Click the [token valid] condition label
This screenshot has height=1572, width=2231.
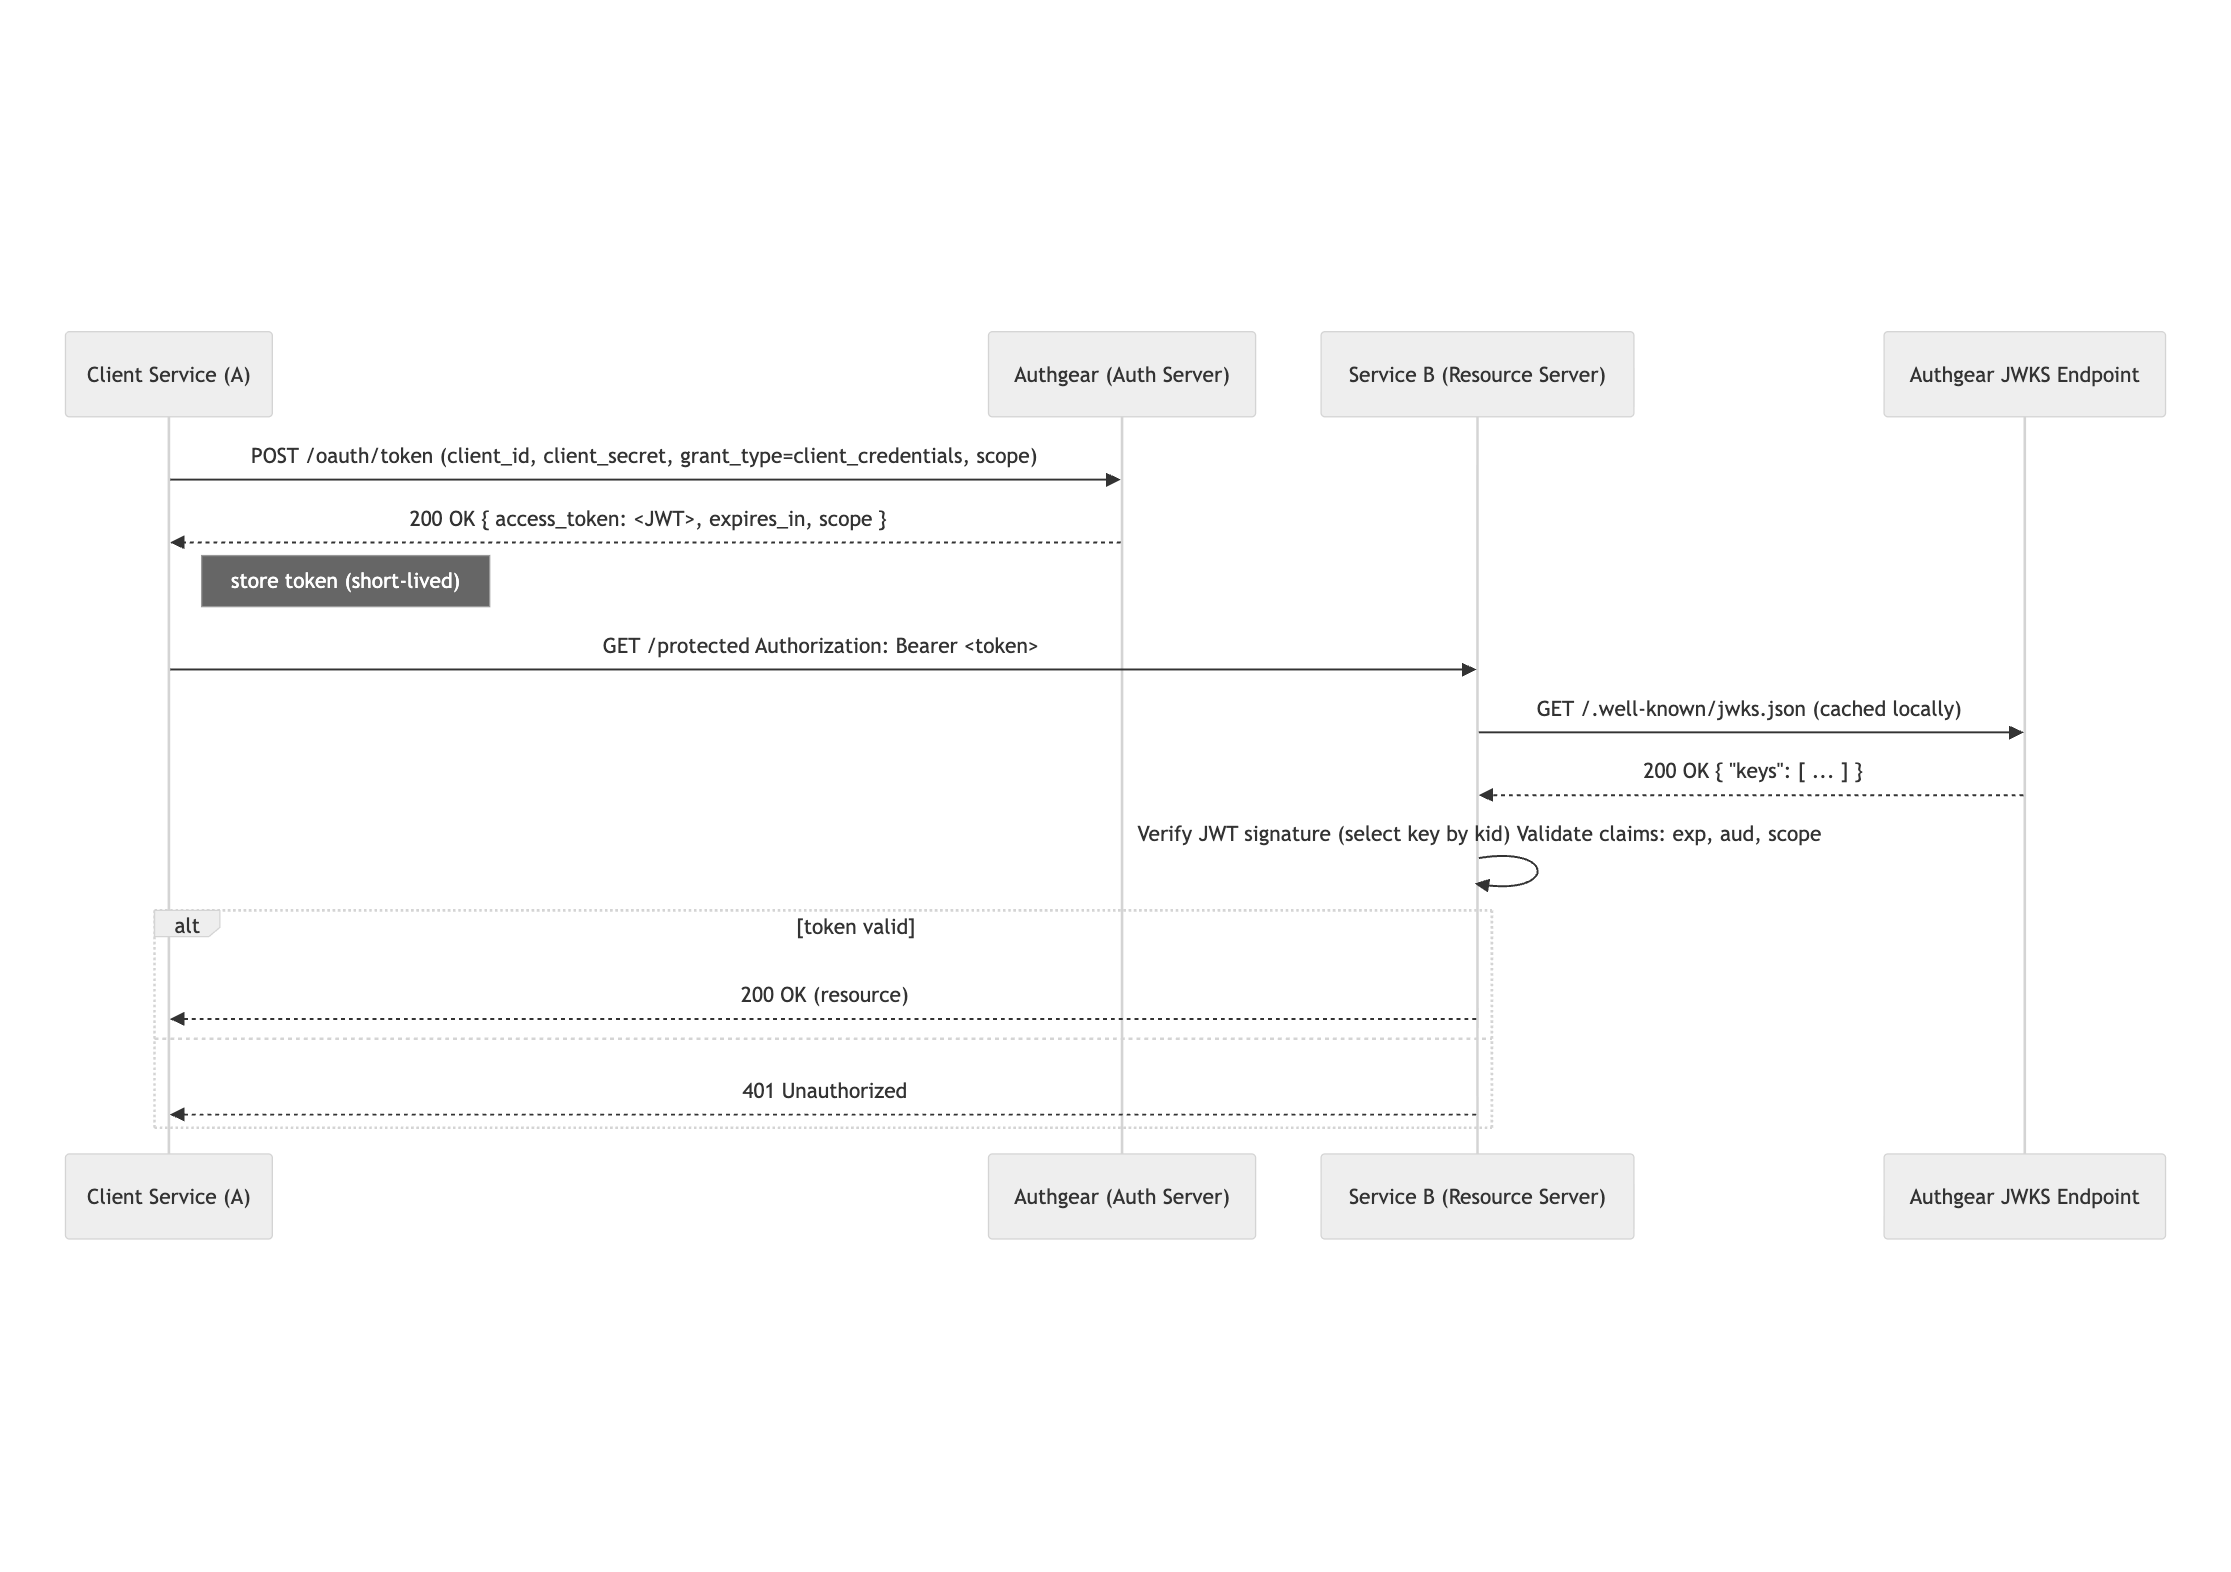tap(855, 927)
